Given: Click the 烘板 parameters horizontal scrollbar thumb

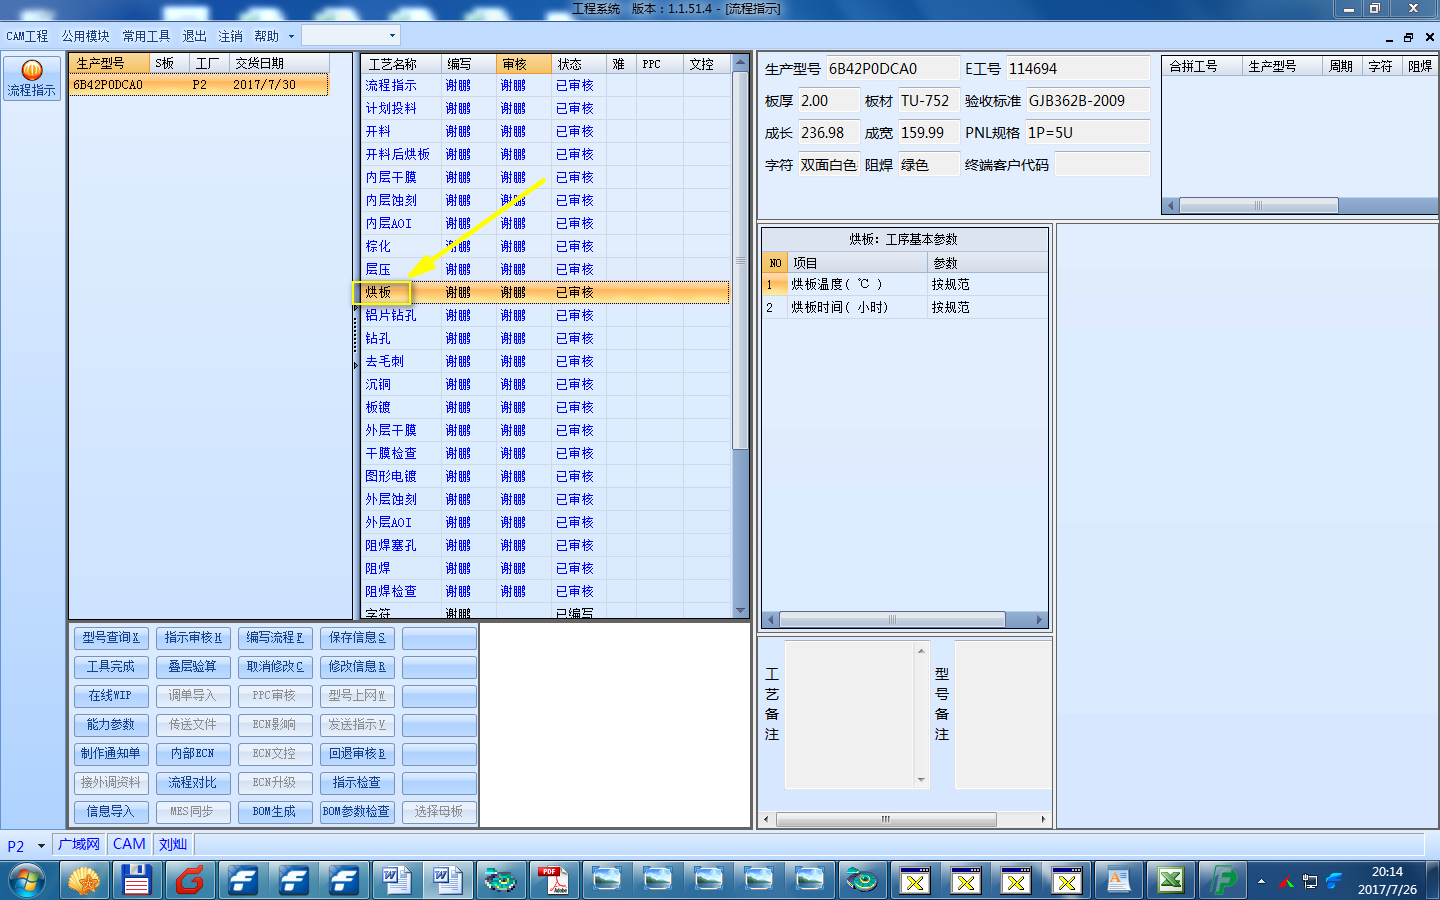Looking at the screenshot, I should click(x=892, y=620).
